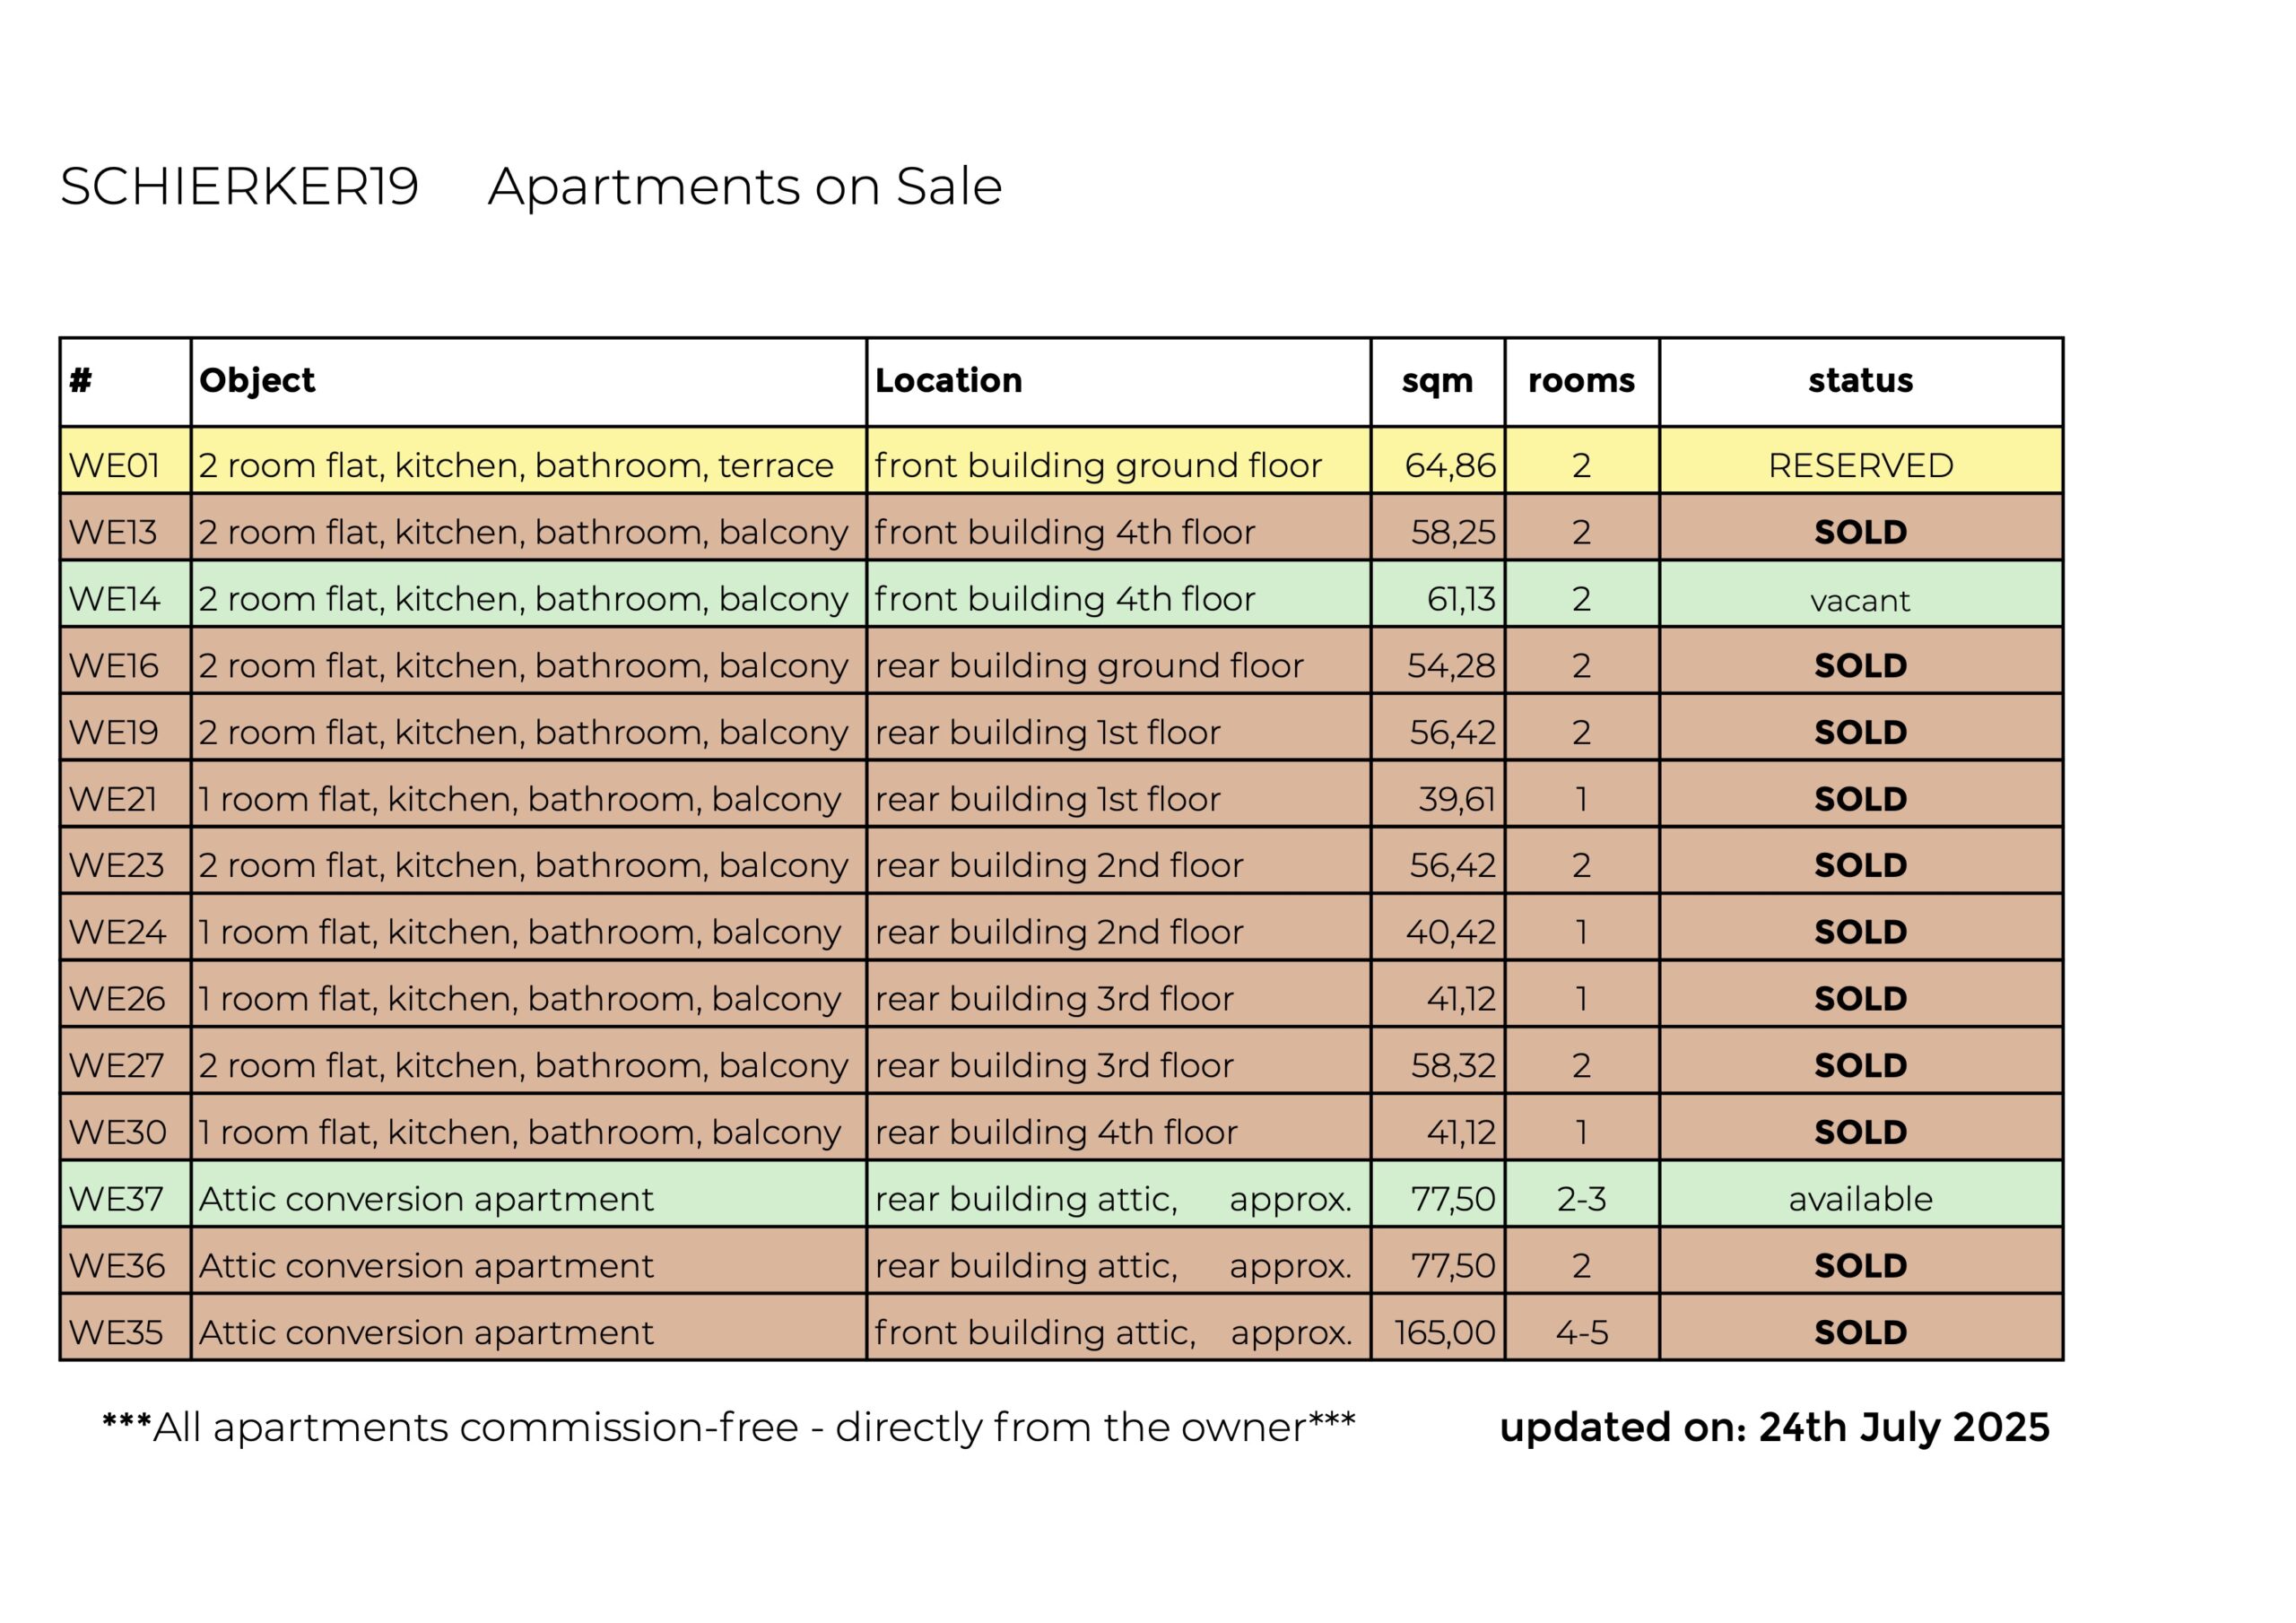Select the available status for WE37
The width and height of the screenshot is (2296, 1623).
tap(1860, 1198)
